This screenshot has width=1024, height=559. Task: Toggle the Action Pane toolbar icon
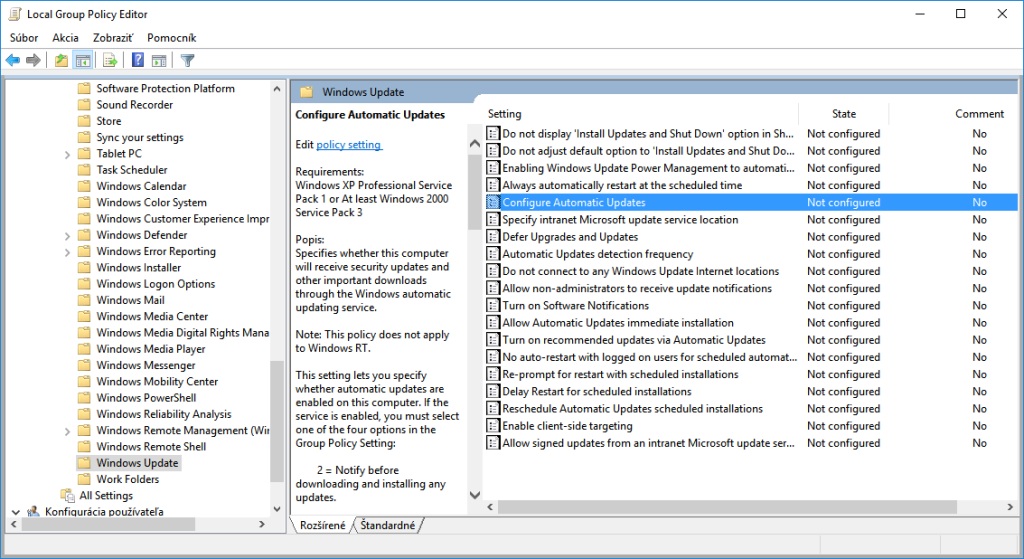(158, 61)
